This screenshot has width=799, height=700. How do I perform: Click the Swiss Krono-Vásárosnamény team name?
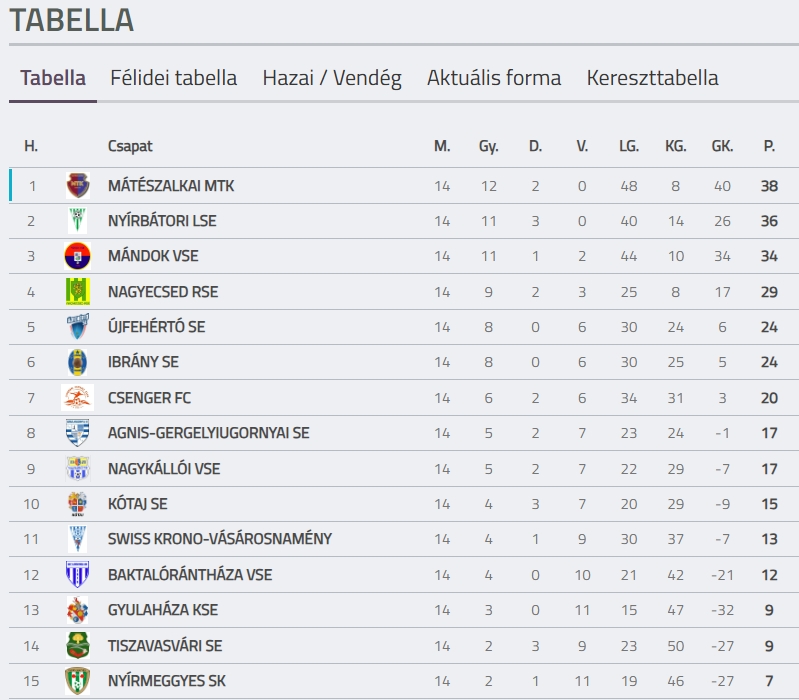(x=220, y=539)
